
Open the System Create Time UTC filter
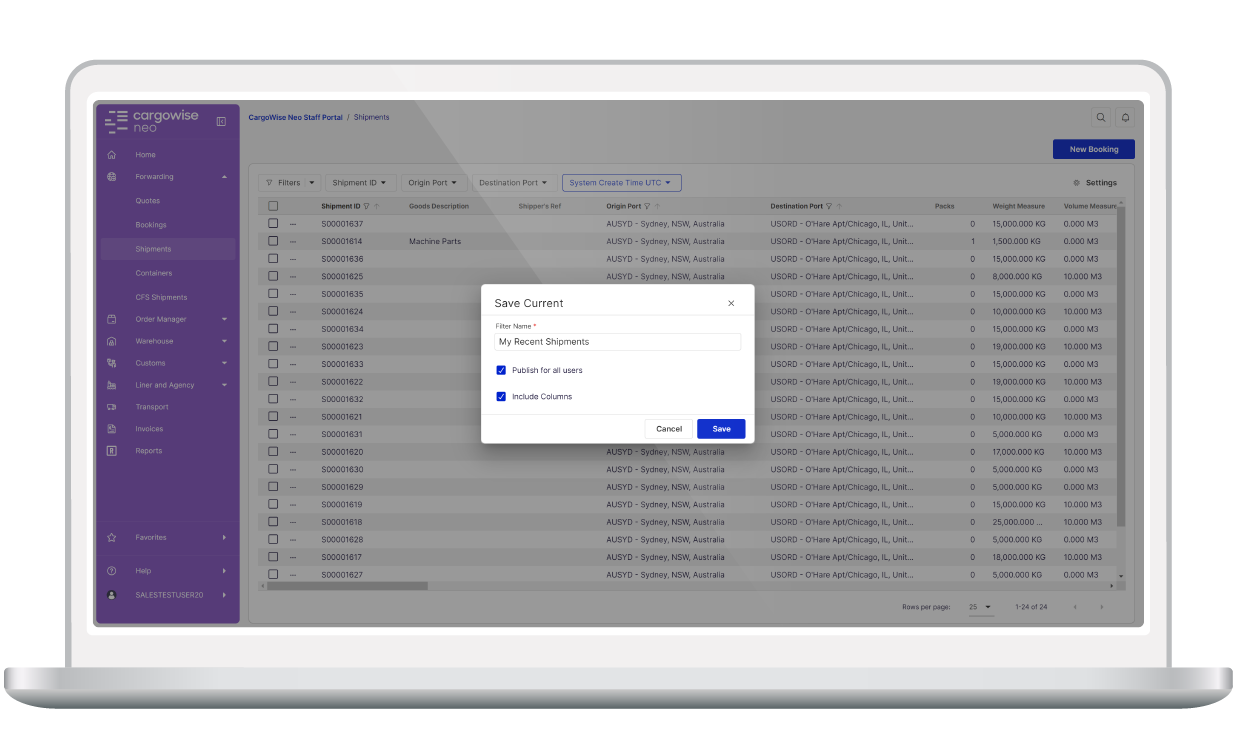[x=622, y=183]
